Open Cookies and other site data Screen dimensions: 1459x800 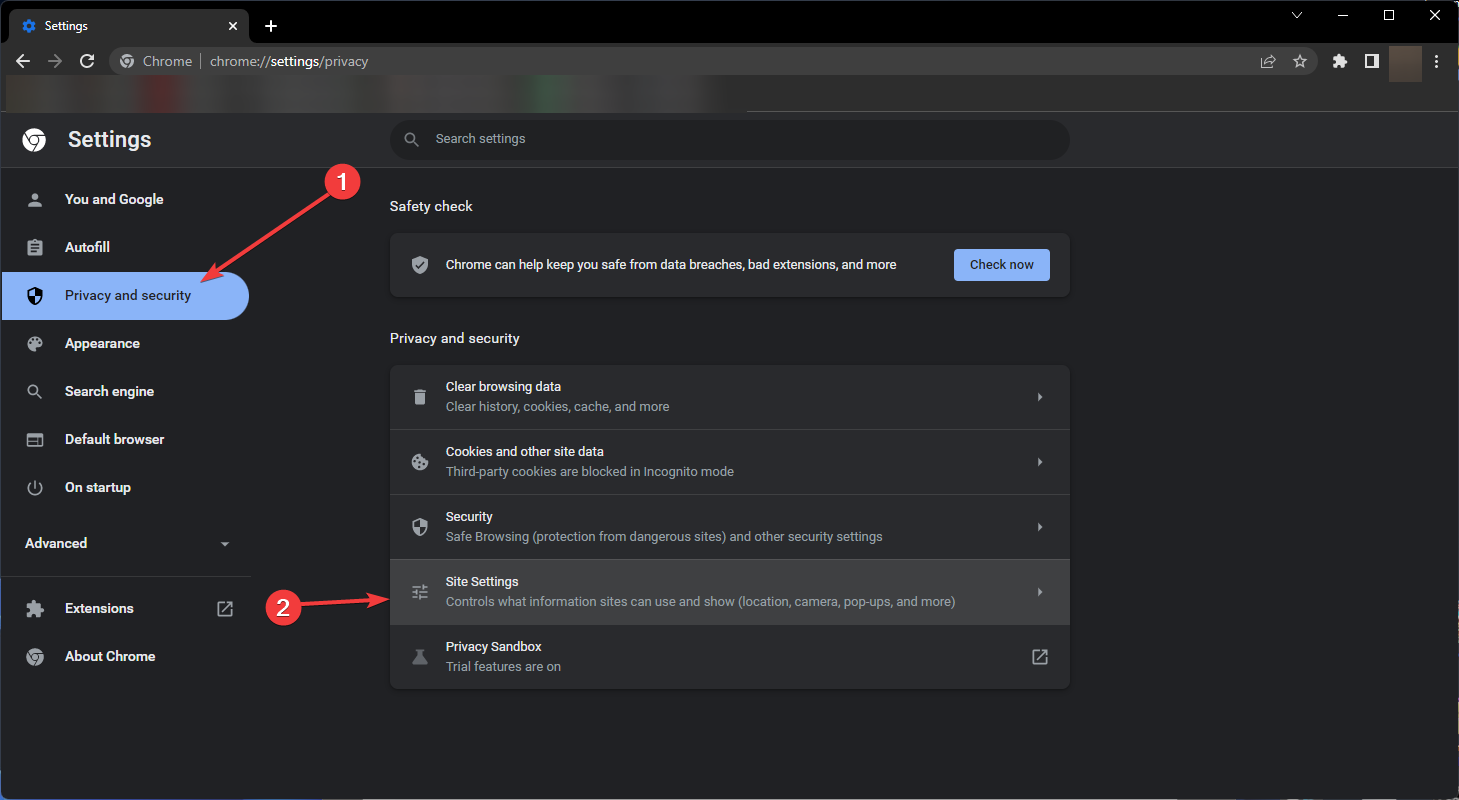point(728,462)
